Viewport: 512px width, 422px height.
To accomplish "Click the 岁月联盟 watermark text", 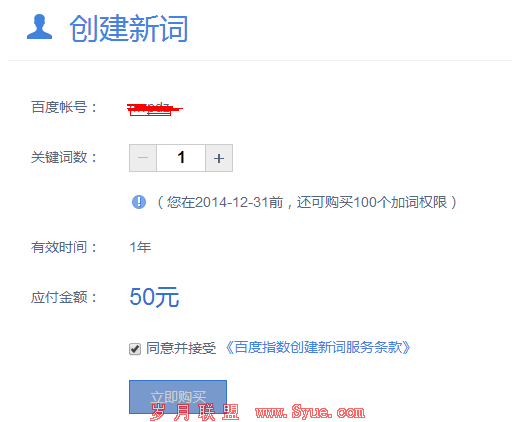I will [x=195, y=412].
